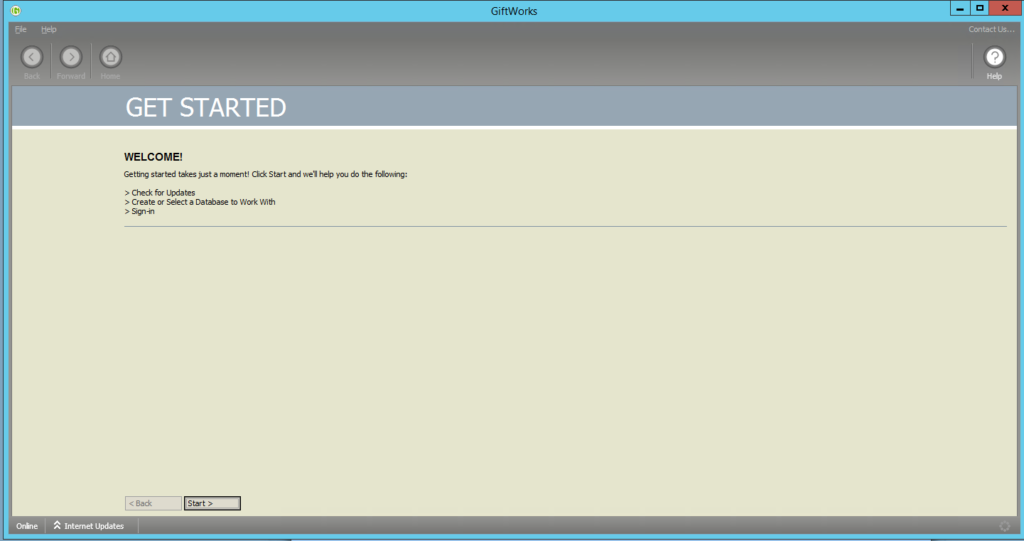Image resolution: width=1024 pixels, height=541 pixels.
Task: Click the < Back wizard button
Action: click(153, 503)
